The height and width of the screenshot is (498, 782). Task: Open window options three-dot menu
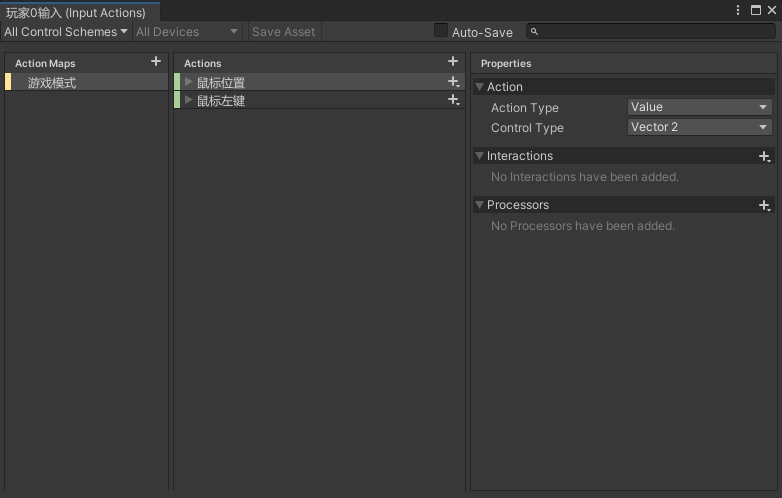[739, 11]
